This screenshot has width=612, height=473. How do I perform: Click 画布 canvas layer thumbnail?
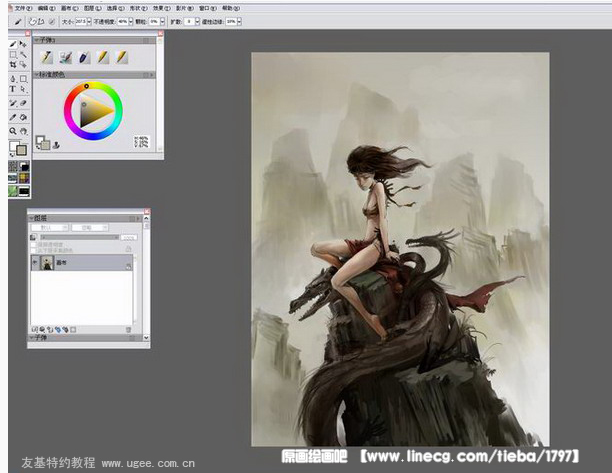click(x=48, y=263)
